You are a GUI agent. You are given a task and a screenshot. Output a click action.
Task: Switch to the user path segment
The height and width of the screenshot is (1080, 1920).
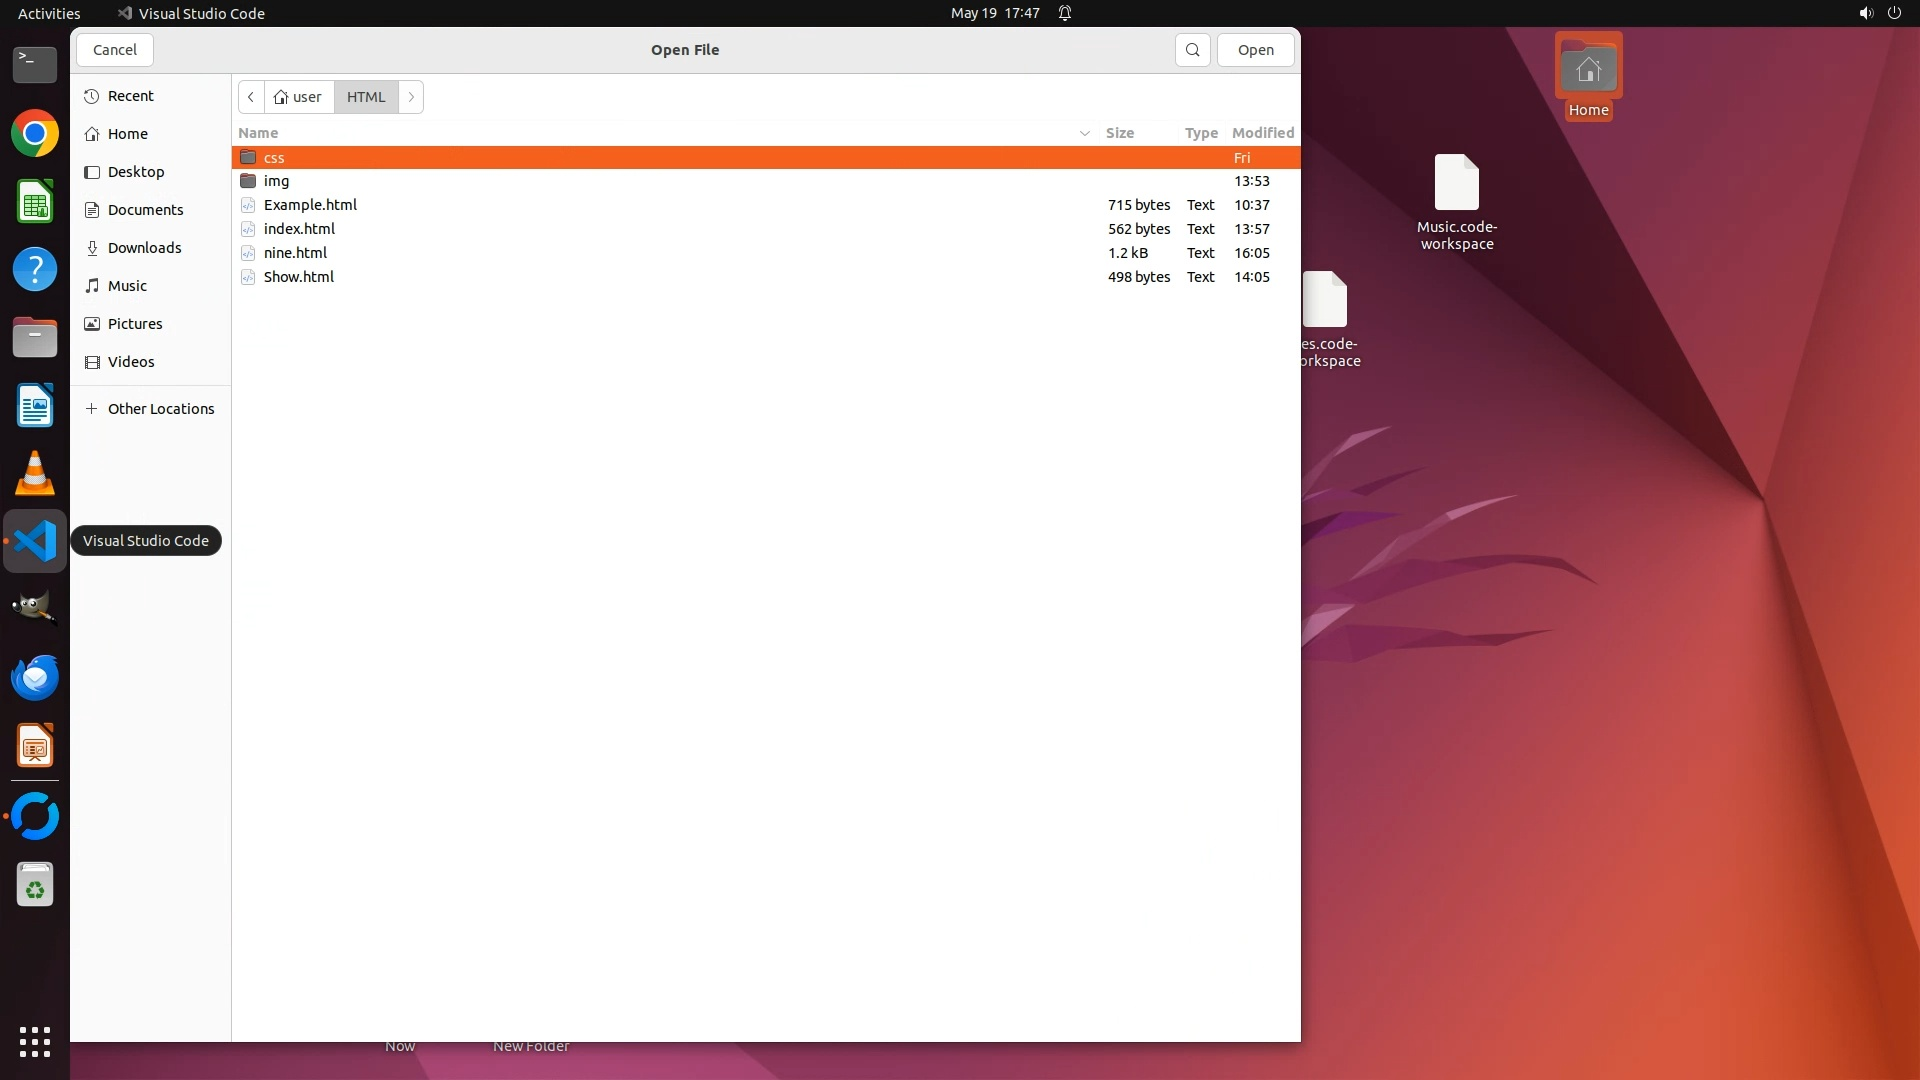[299, 97]
